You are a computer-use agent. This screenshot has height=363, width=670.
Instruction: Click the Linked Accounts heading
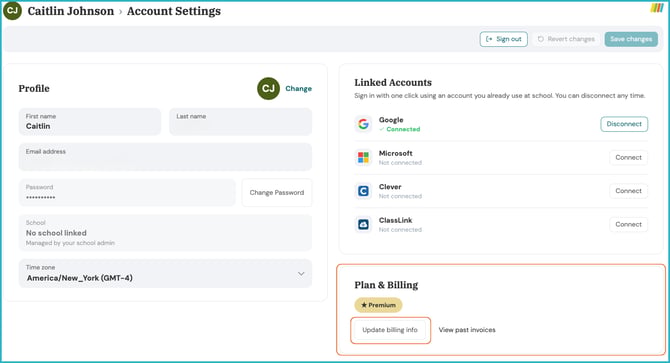point(393,82)
